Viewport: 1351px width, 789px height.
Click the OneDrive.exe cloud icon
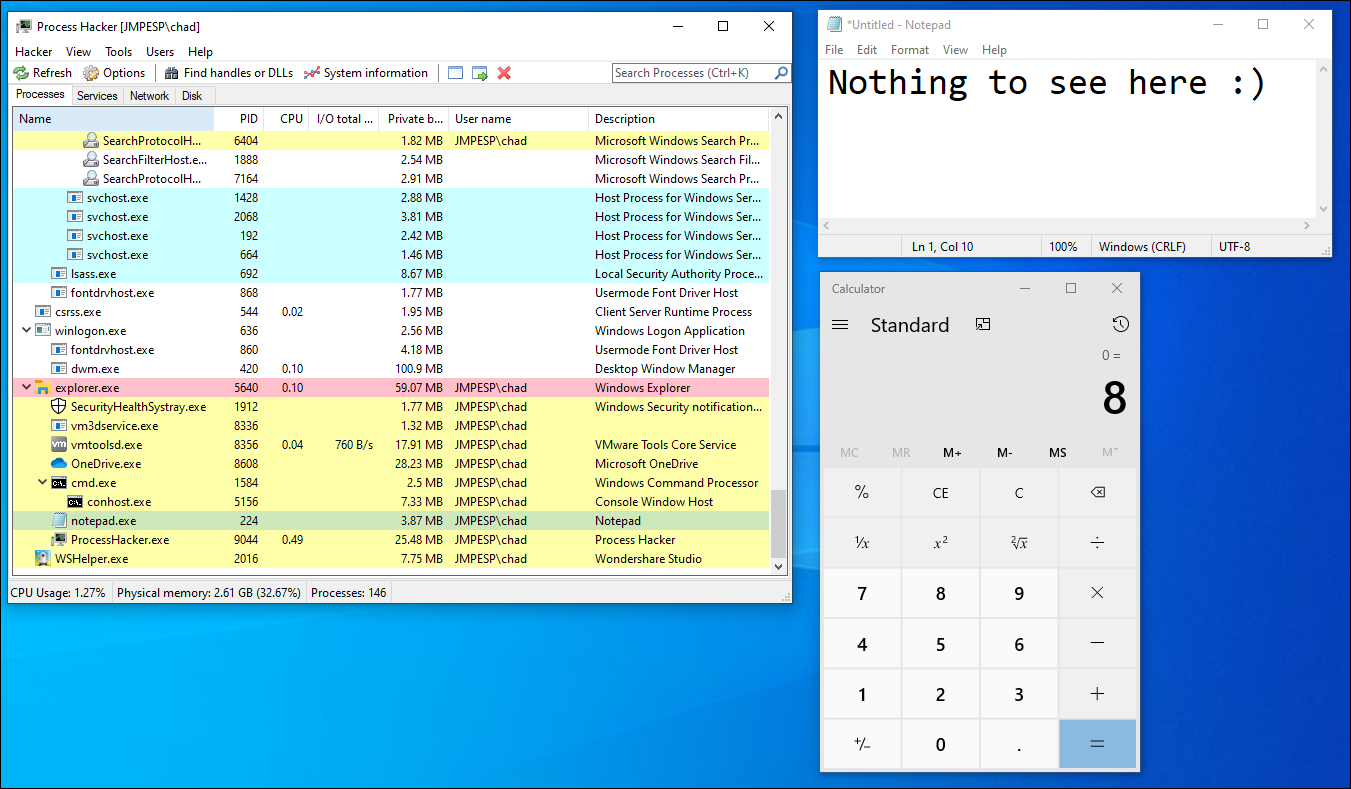click(59, 464)
